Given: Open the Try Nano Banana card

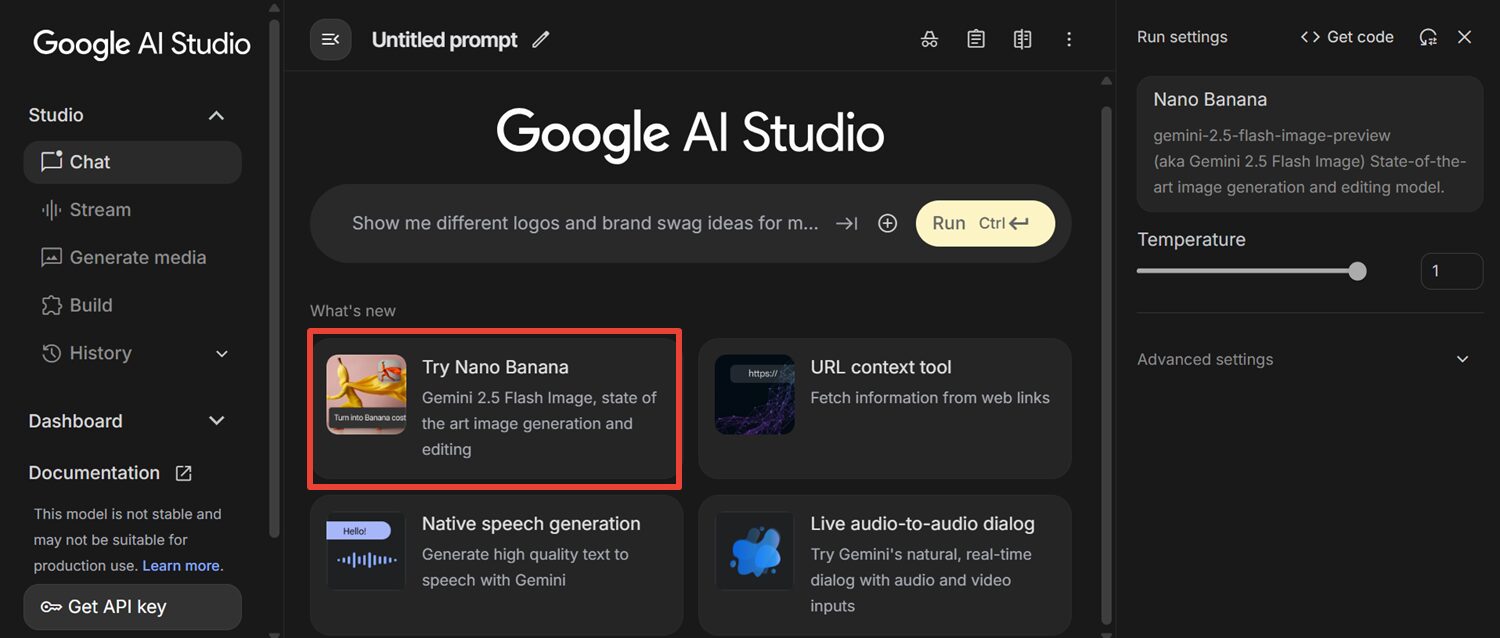Looking at the screenshot, I should [x=495, y=408].
